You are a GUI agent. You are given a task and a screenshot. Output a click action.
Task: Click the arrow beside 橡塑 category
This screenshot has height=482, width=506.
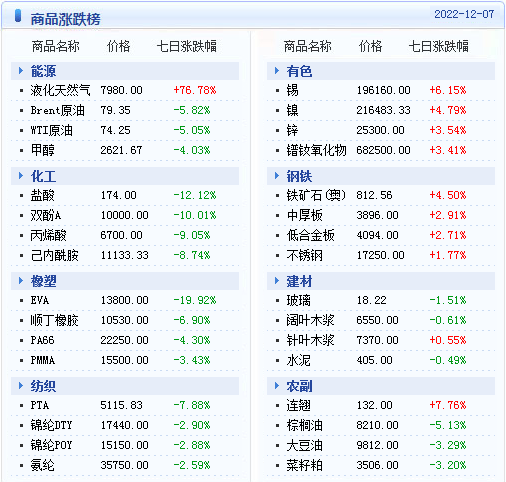coord(21,281)
